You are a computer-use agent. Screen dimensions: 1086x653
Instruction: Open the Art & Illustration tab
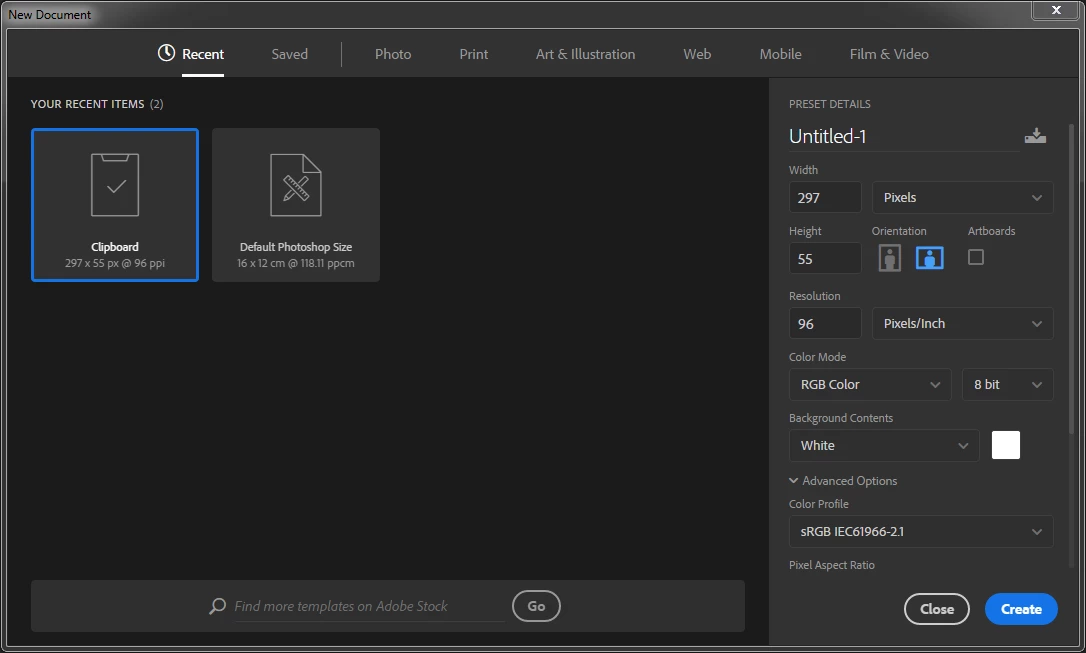[585, 54]
